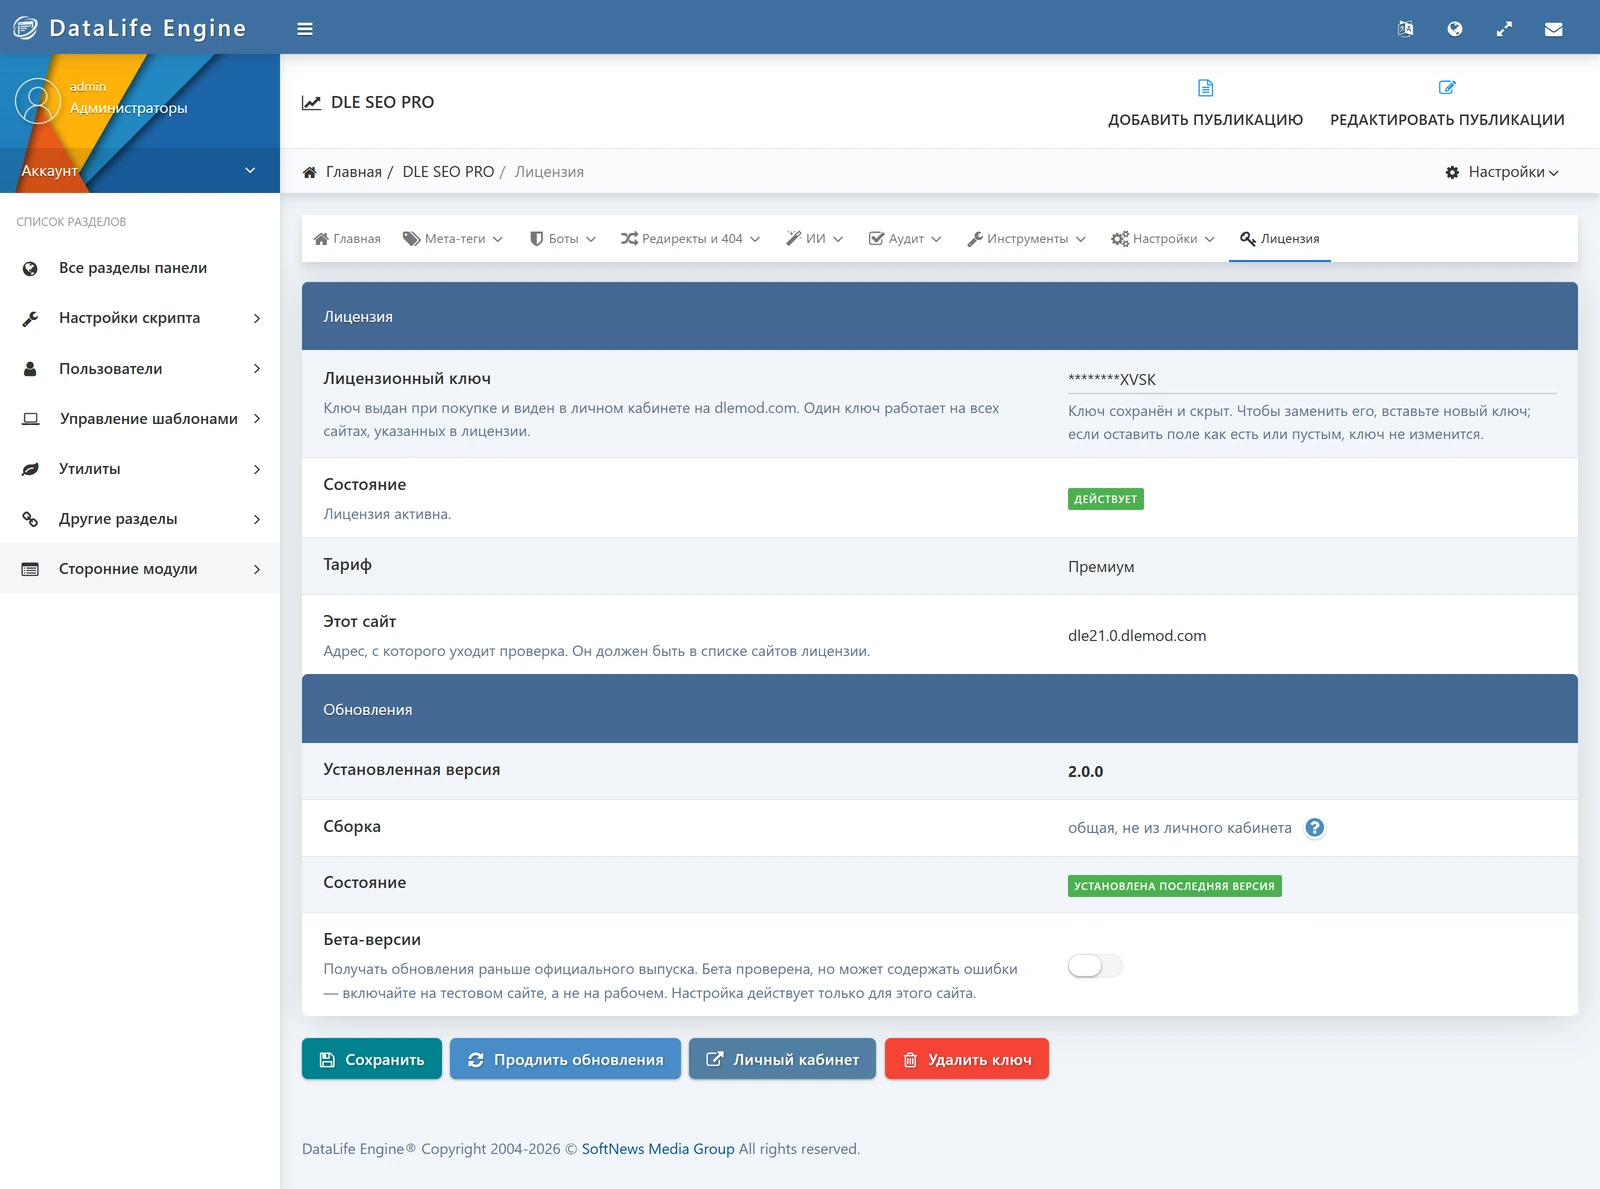
Task: Click the ДЕЙСТВУЕТ status badge
Action: click(1106, 499)
